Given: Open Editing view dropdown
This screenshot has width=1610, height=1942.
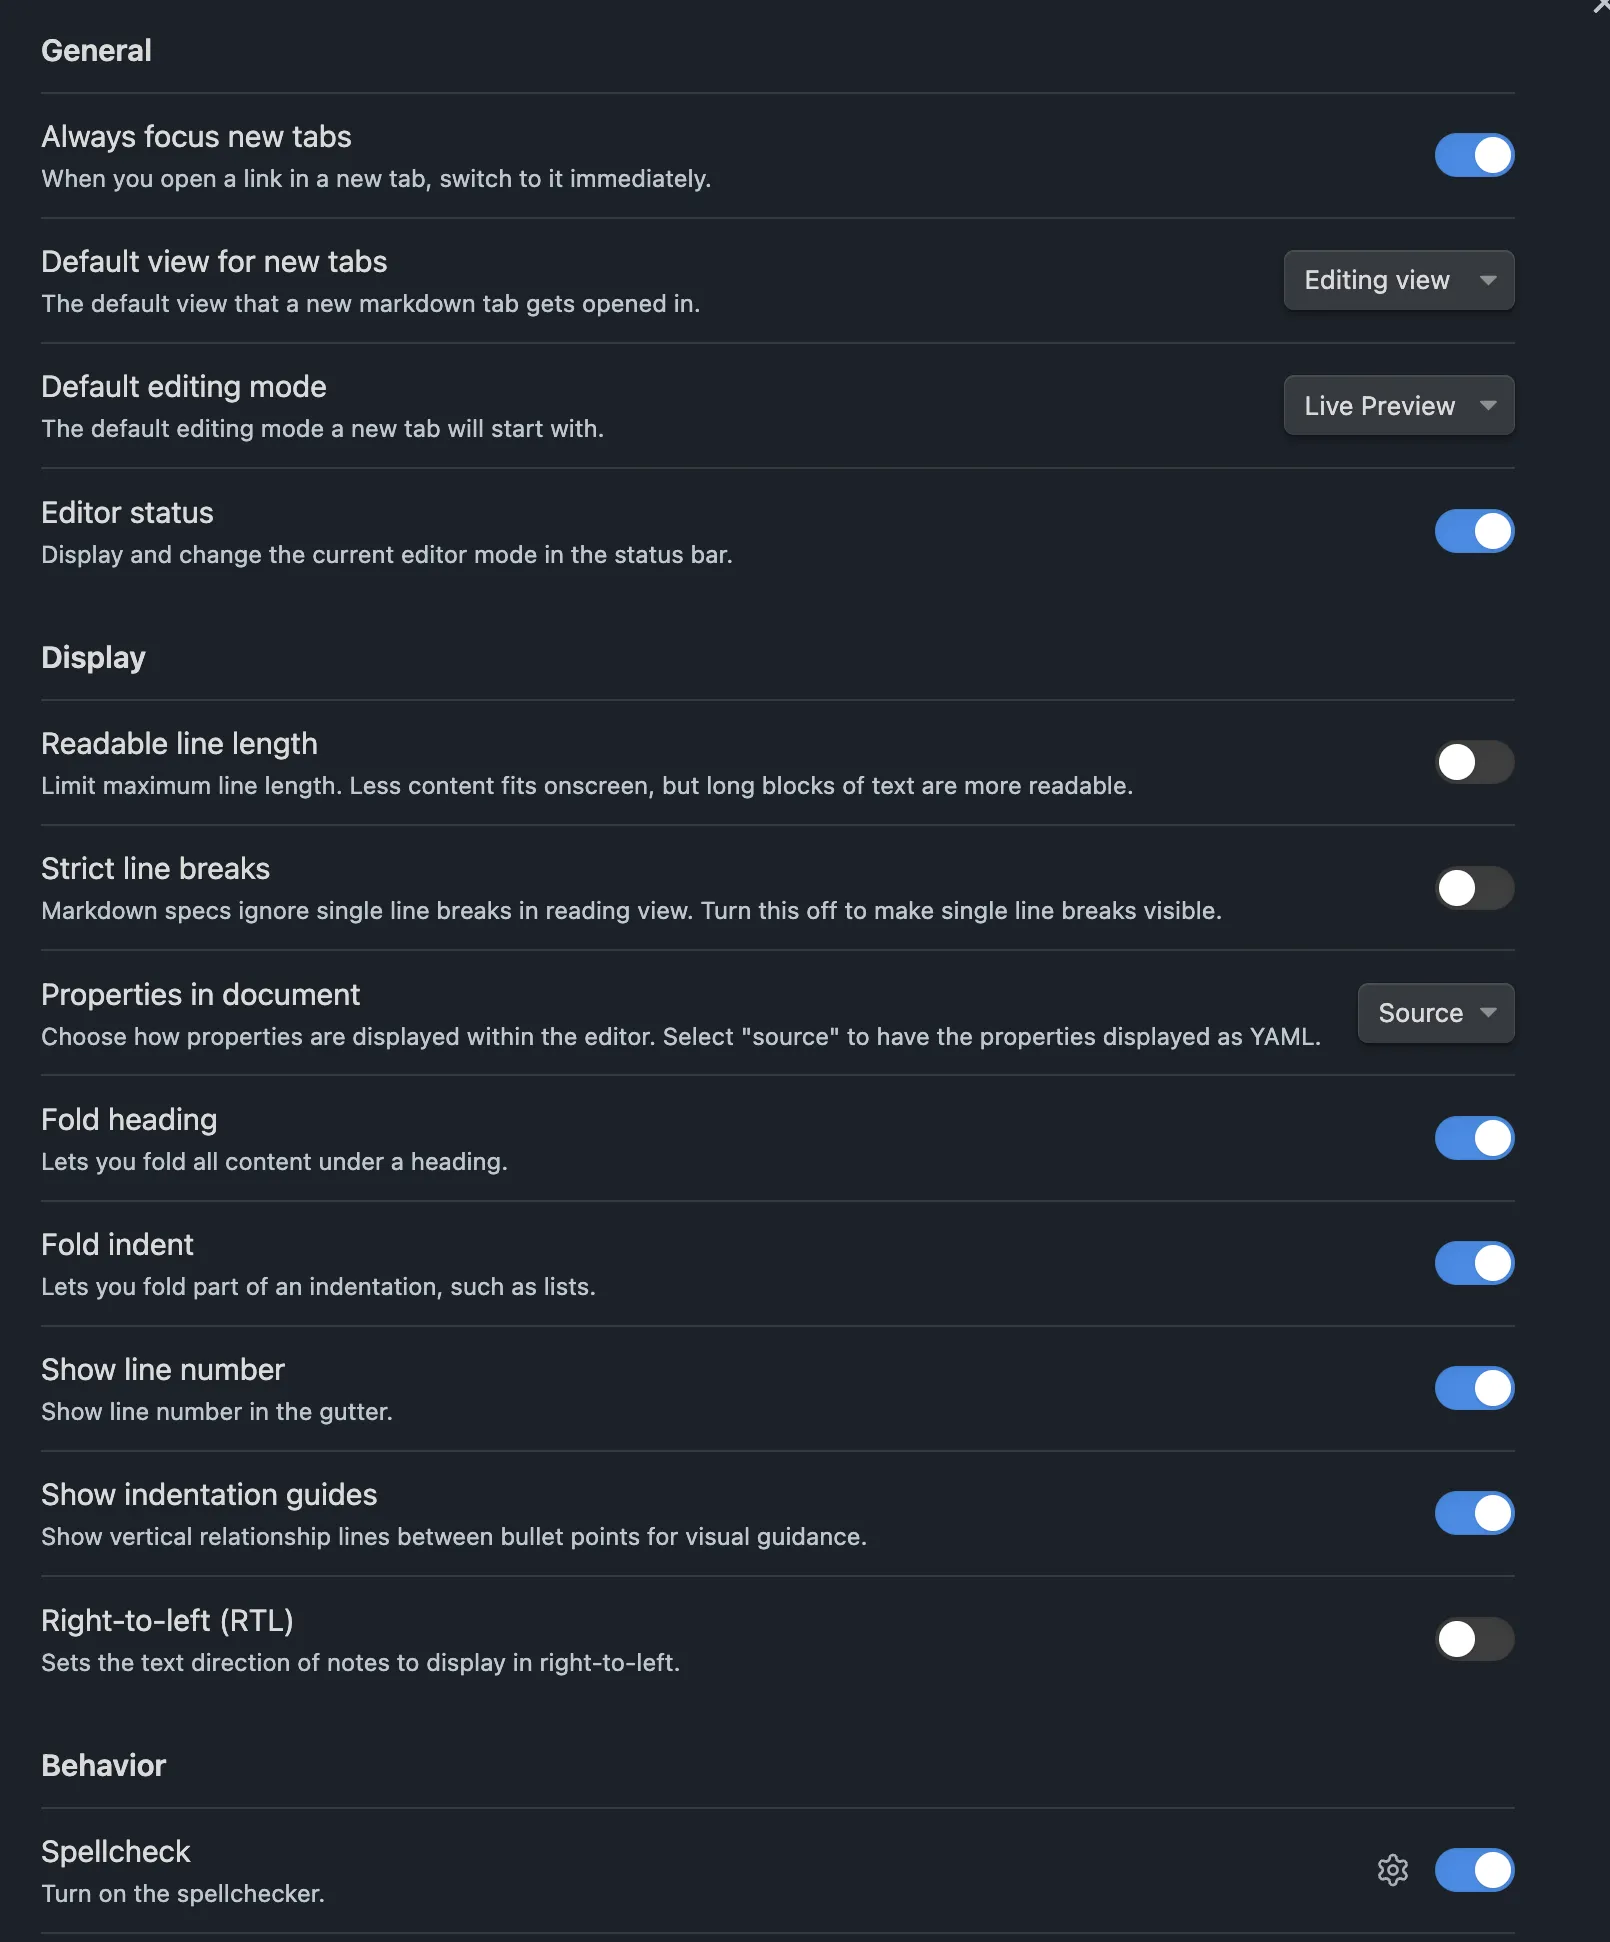Looking at the screenshot, I should pyautogui.click(x=1399, y=280).
